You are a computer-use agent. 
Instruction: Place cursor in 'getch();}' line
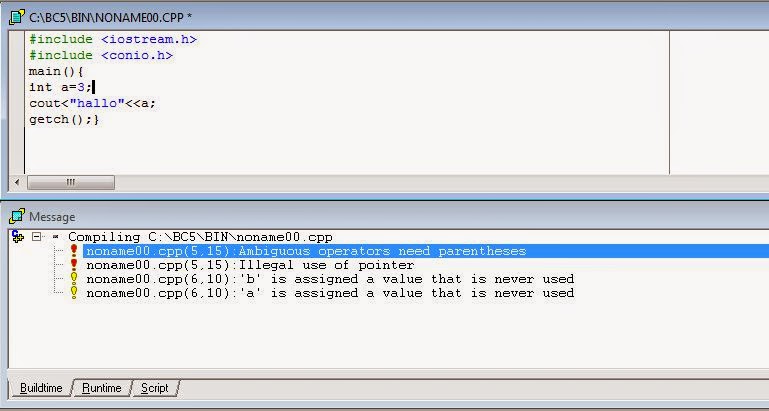(x=64, y=120)
